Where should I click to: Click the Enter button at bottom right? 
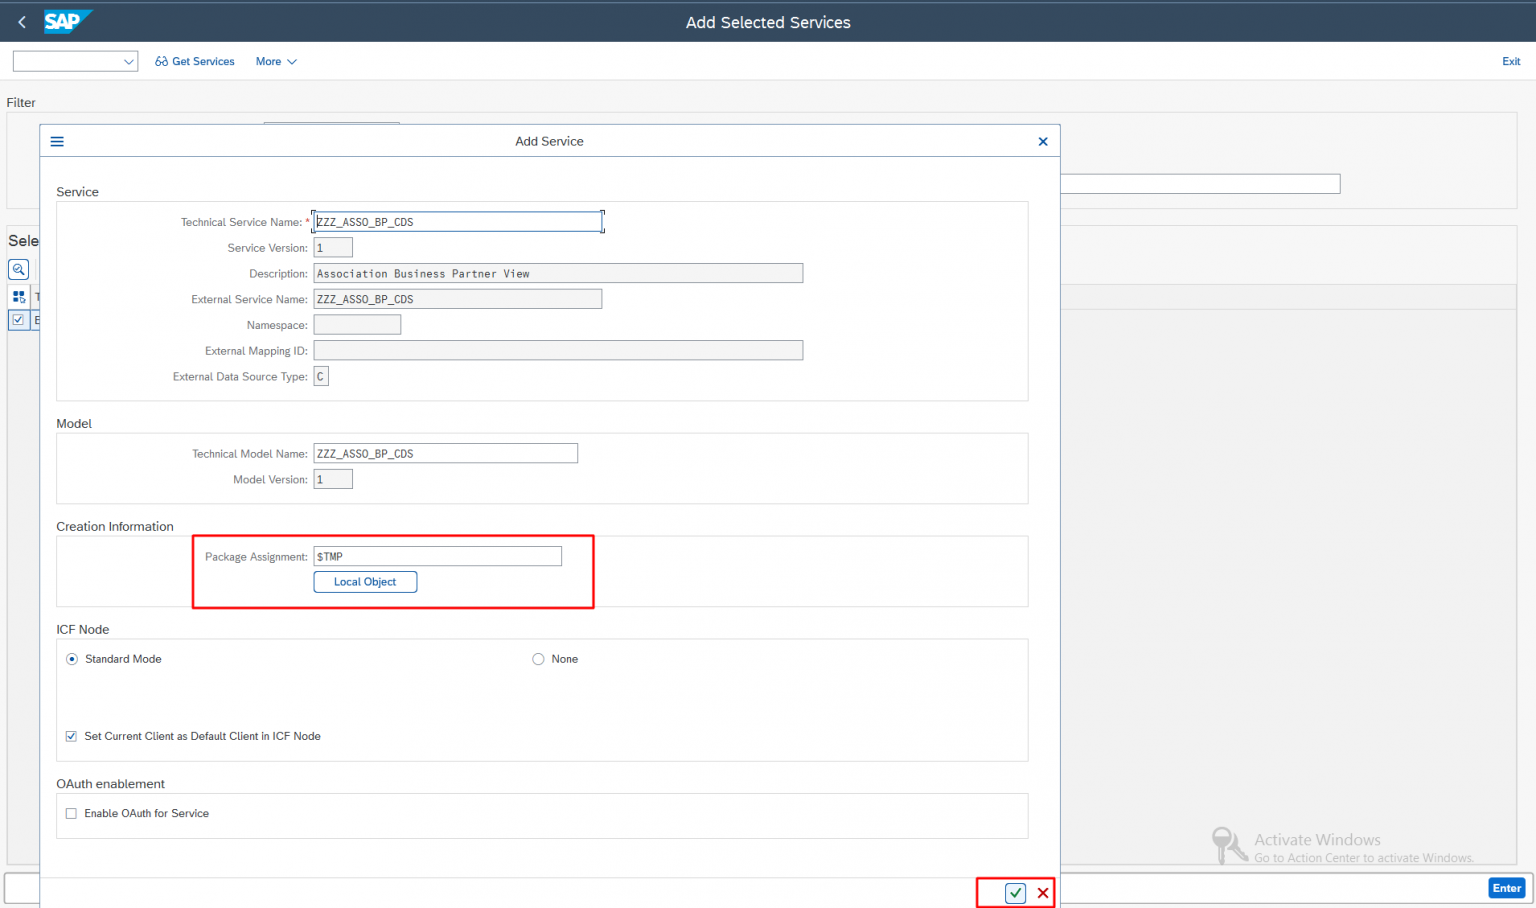(x=1506, y=888)
